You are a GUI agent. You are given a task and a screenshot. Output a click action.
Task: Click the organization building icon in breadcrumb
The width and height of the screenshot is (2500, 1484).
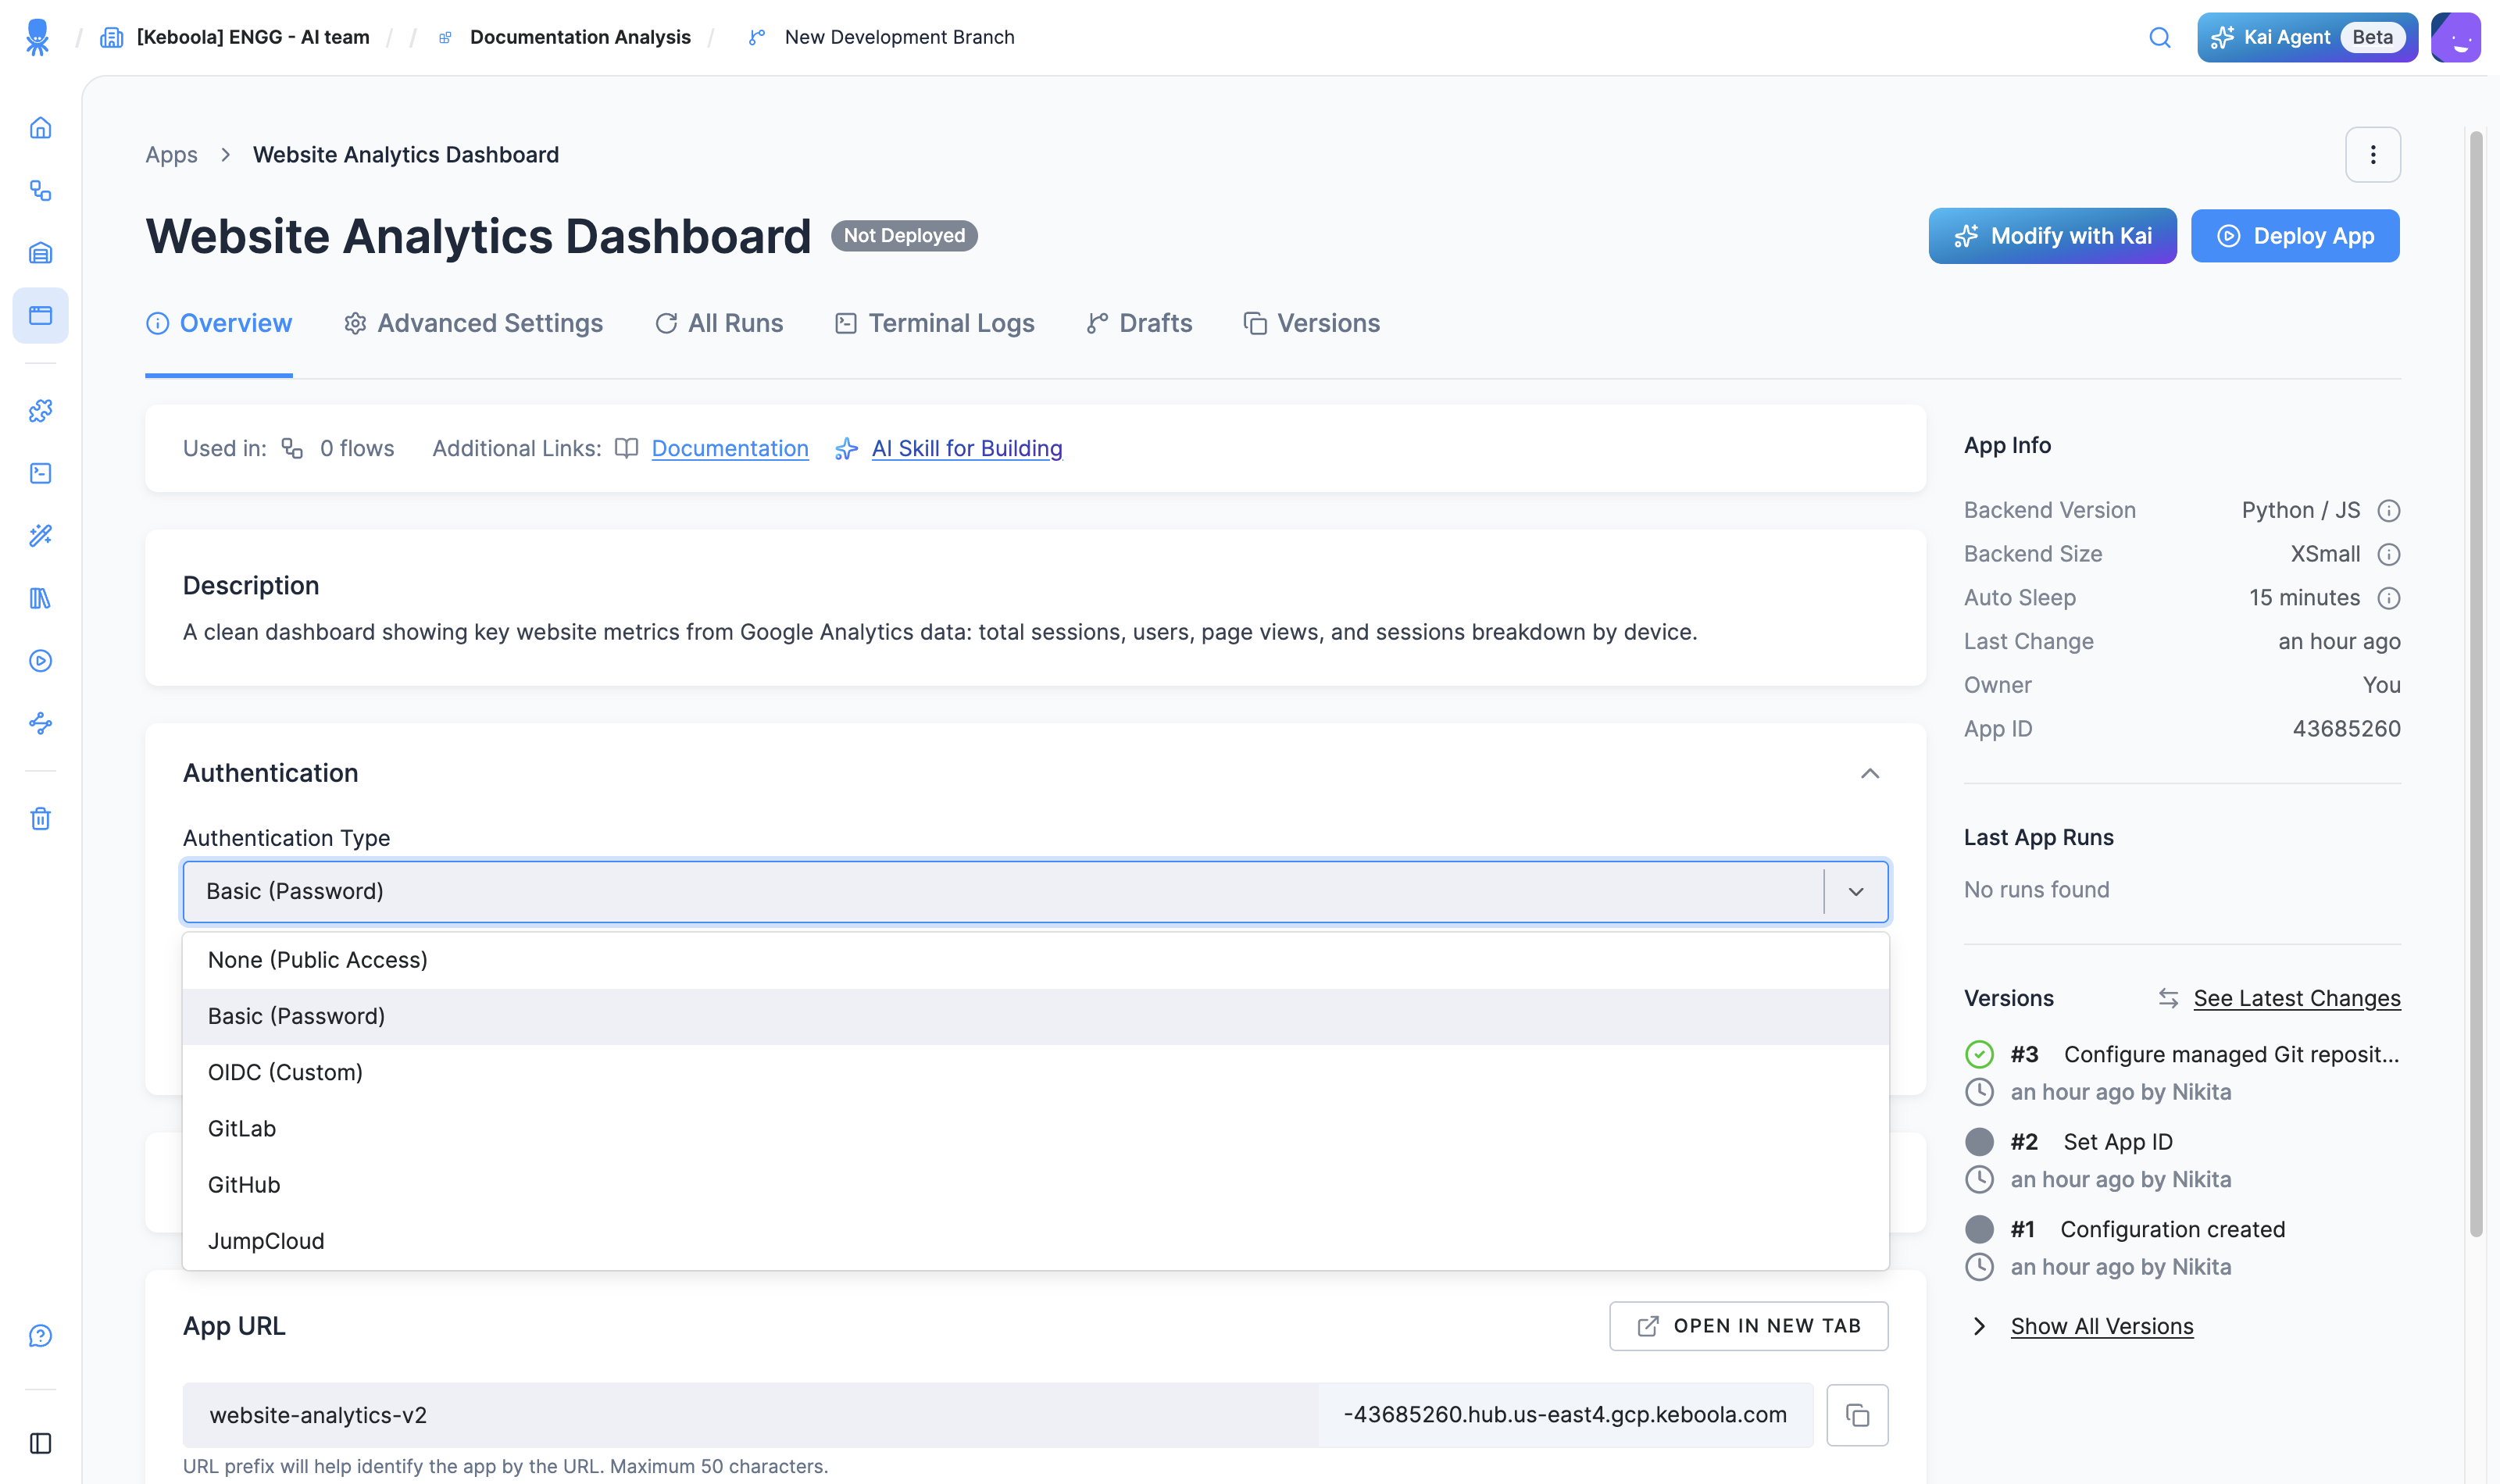[x=111, y=37]
